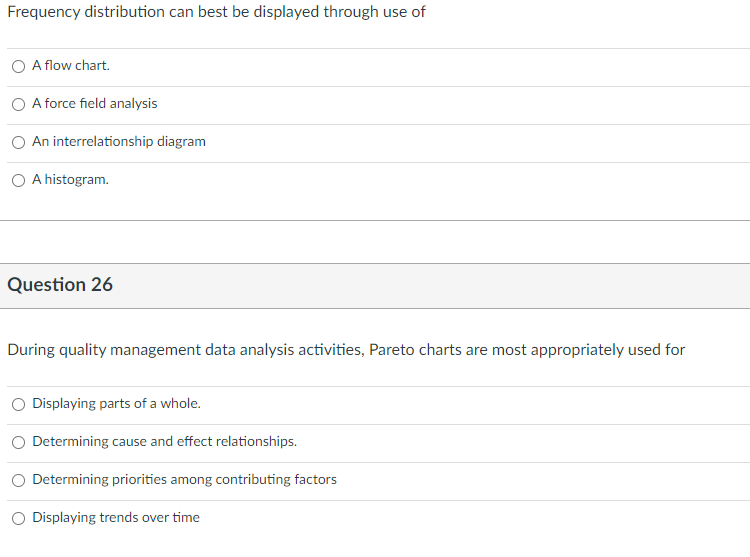Click the 'Frequency distribution' question text
Screen dimensions: 750x557
85,12
